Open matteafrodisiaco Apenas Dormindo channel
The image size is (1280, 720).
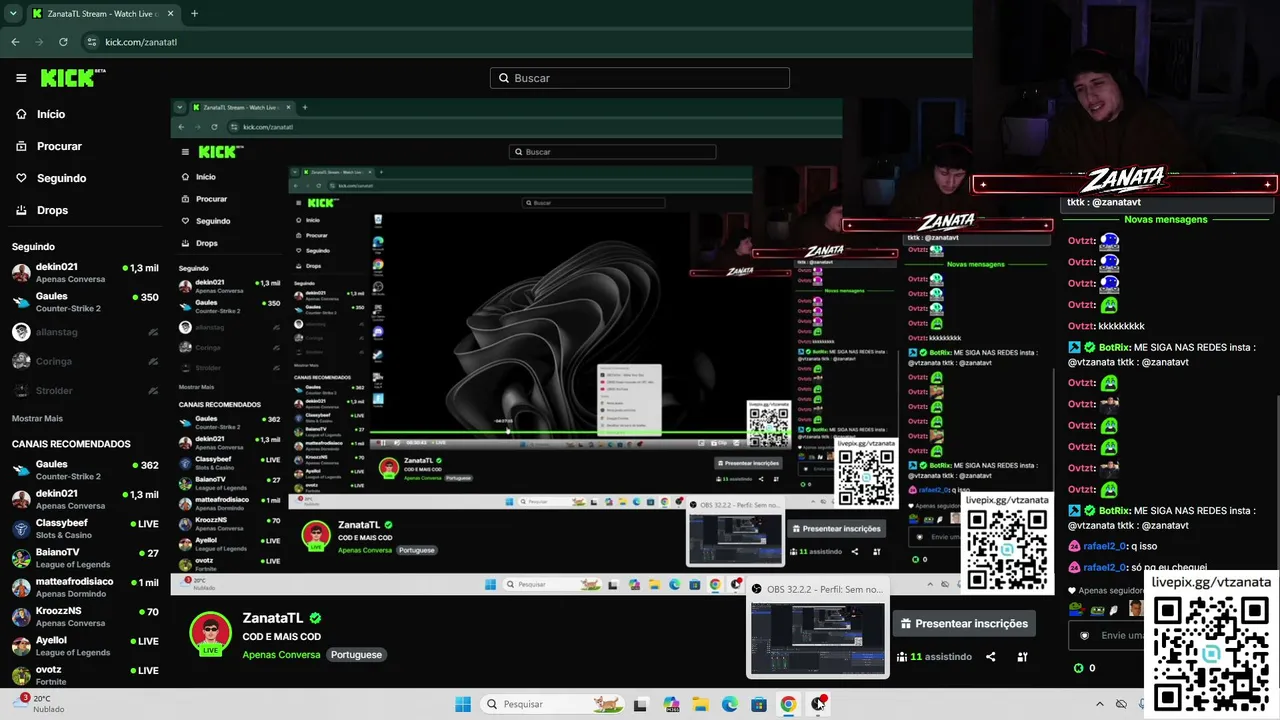pyautogui.click(x=85, y=587)
